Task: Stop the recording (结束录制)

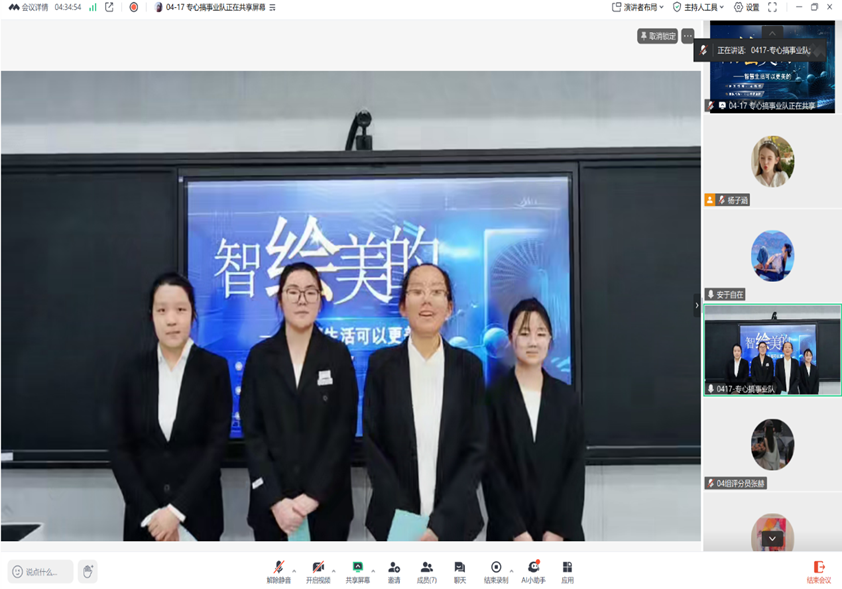Action: [496, 572]
